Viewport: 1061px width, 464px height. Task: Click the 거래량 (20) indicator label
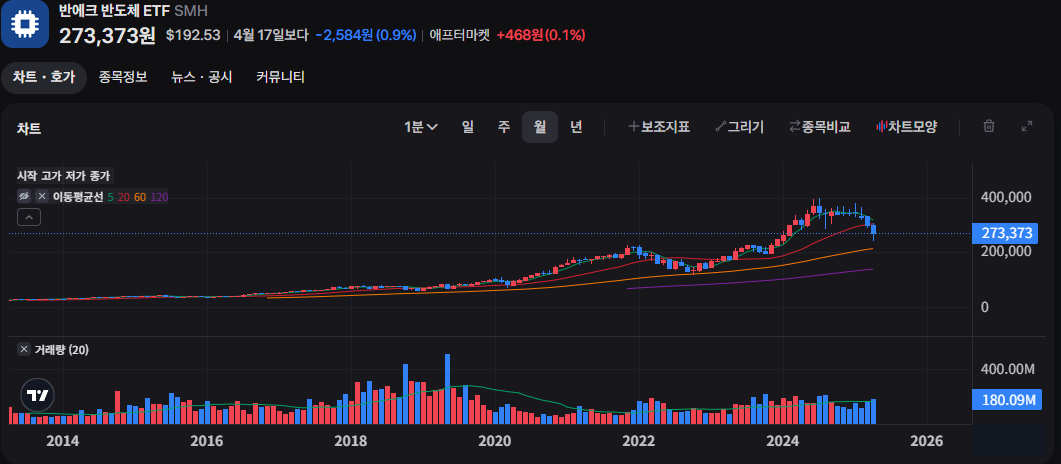(x=62, y=350)
